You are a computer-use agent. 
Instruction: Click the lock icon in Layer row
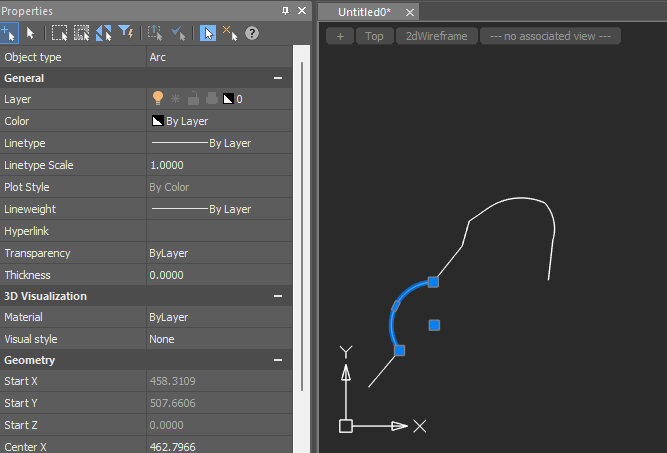(193, 99)
